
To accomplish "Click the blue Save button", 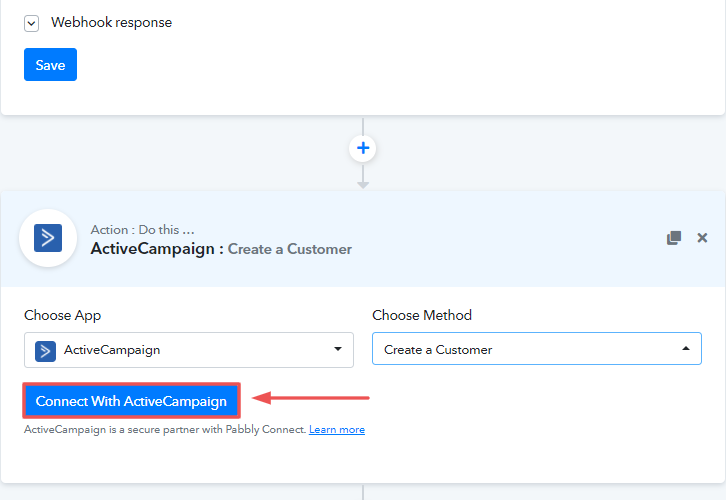I will [50, 65].
